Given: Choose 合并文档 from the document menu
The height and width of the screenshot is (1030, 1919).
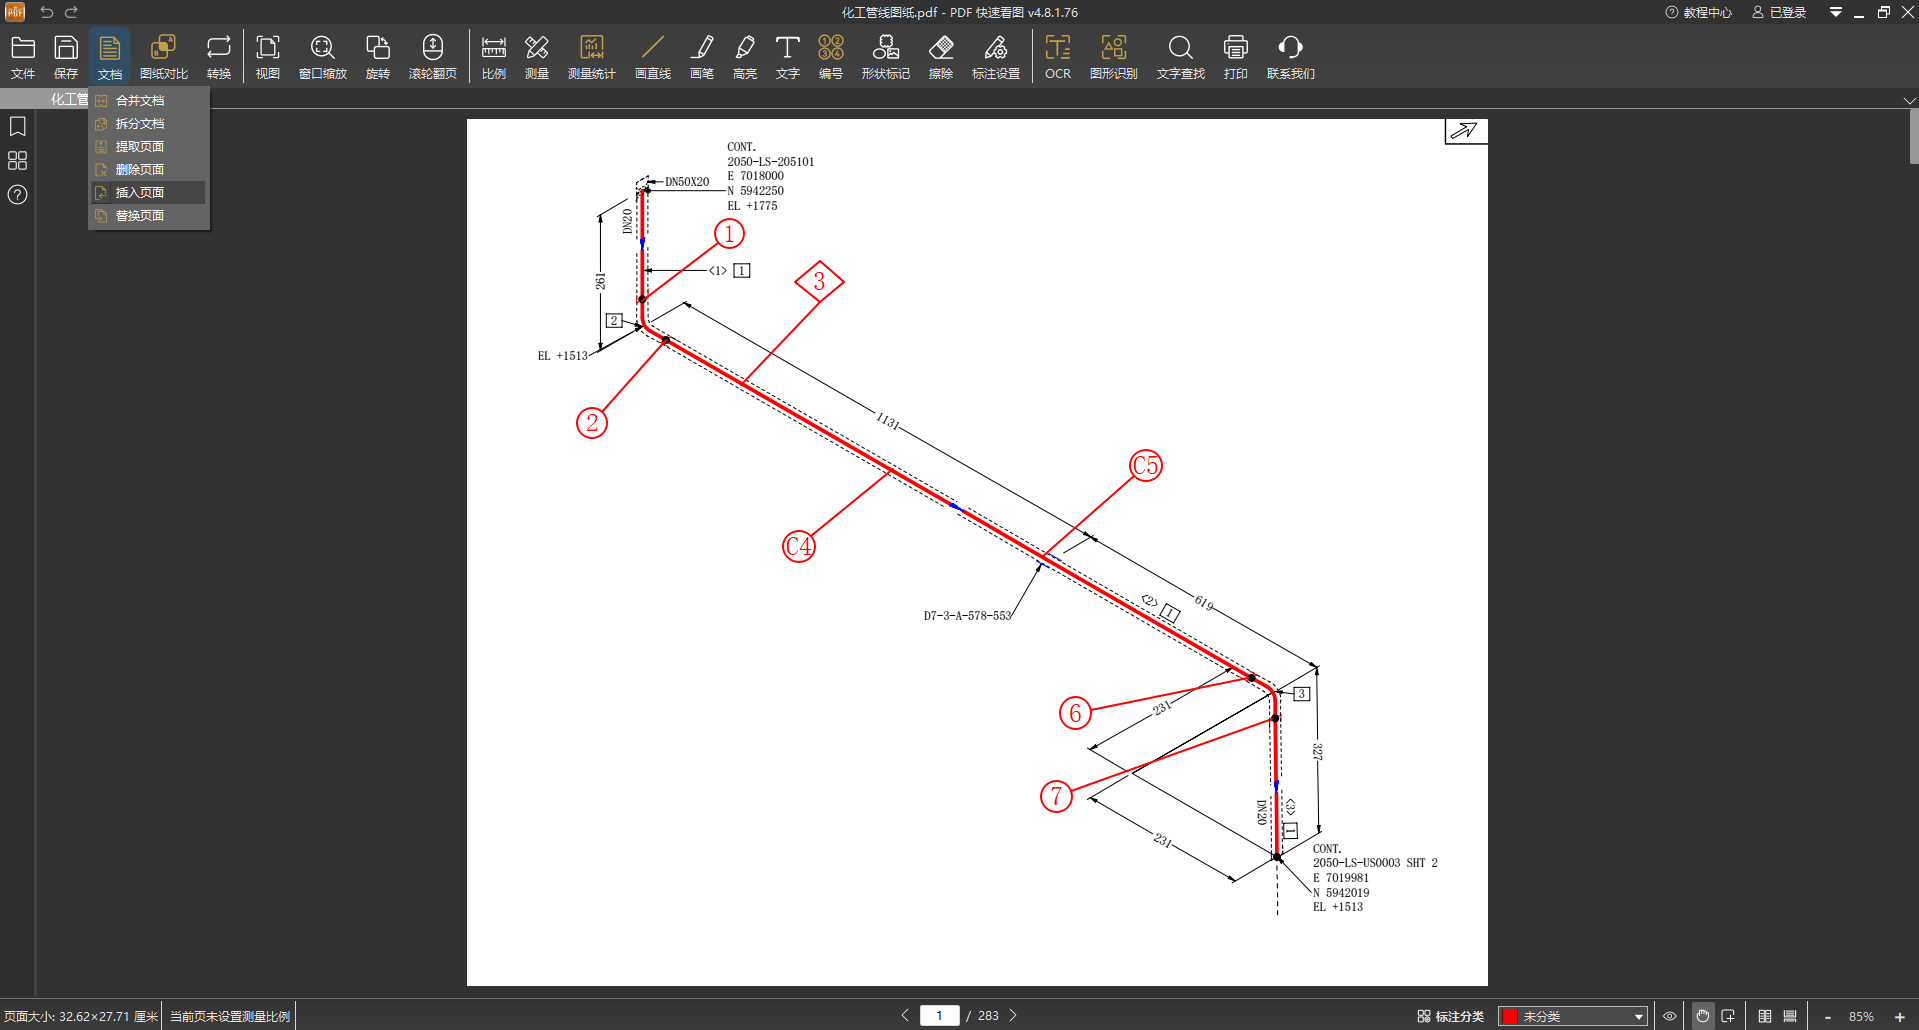Looking at the screenshot, I should point(140,101).
